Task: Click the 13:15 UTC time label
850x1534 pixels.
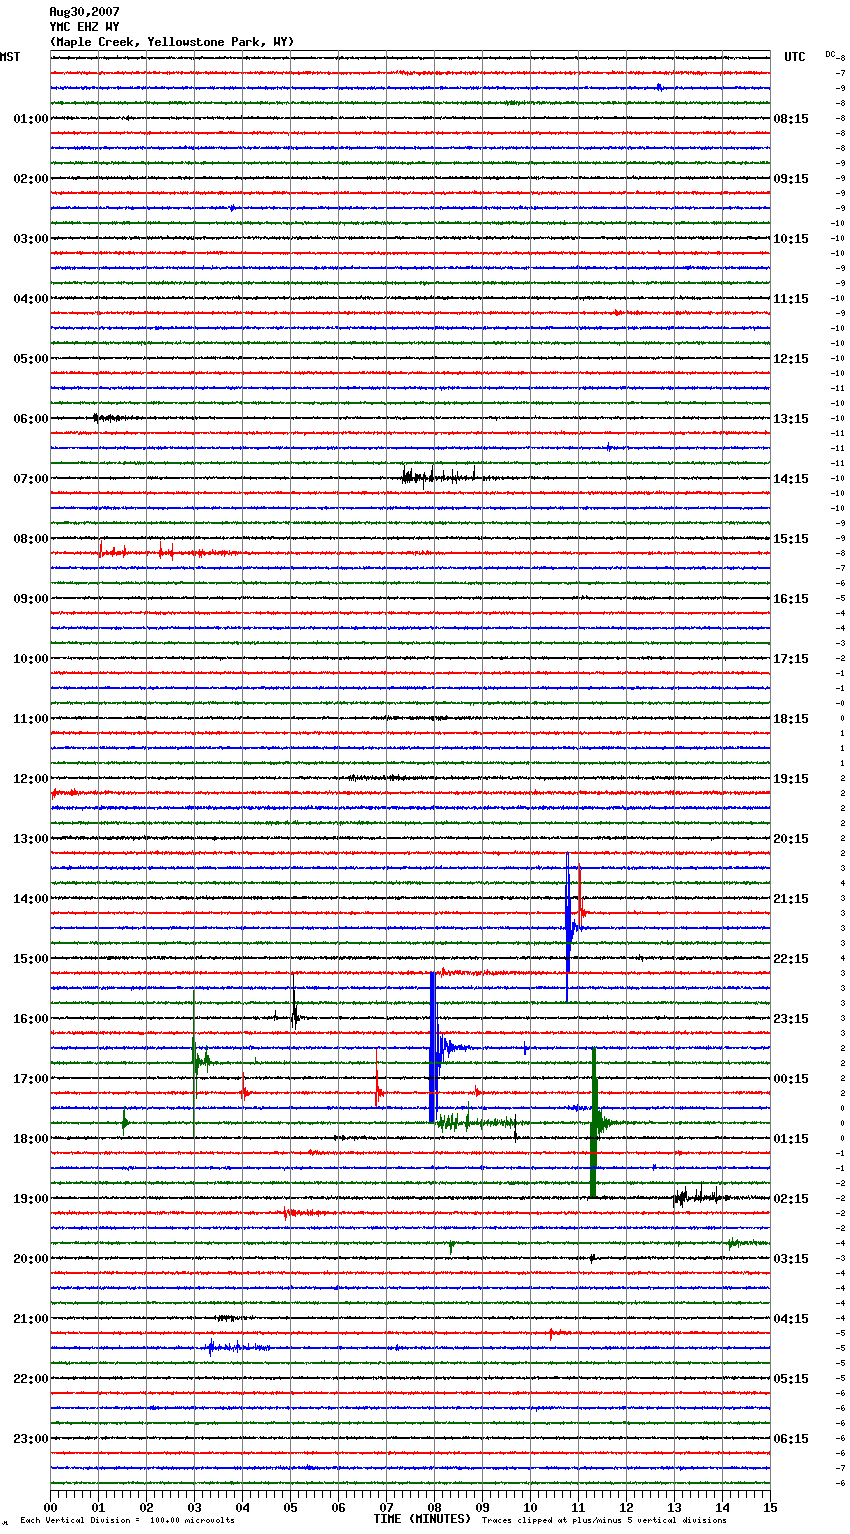Action: [791, 419]
